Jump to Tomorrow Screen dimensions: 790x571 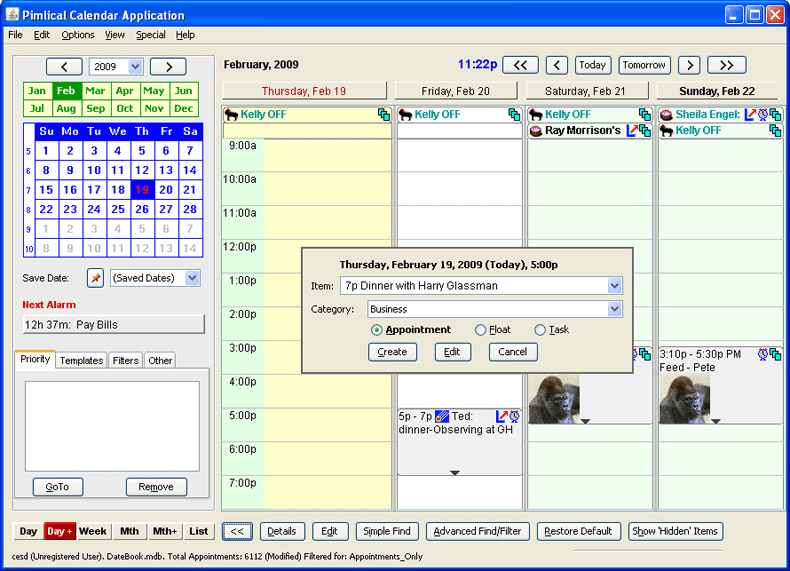[644, 65]
